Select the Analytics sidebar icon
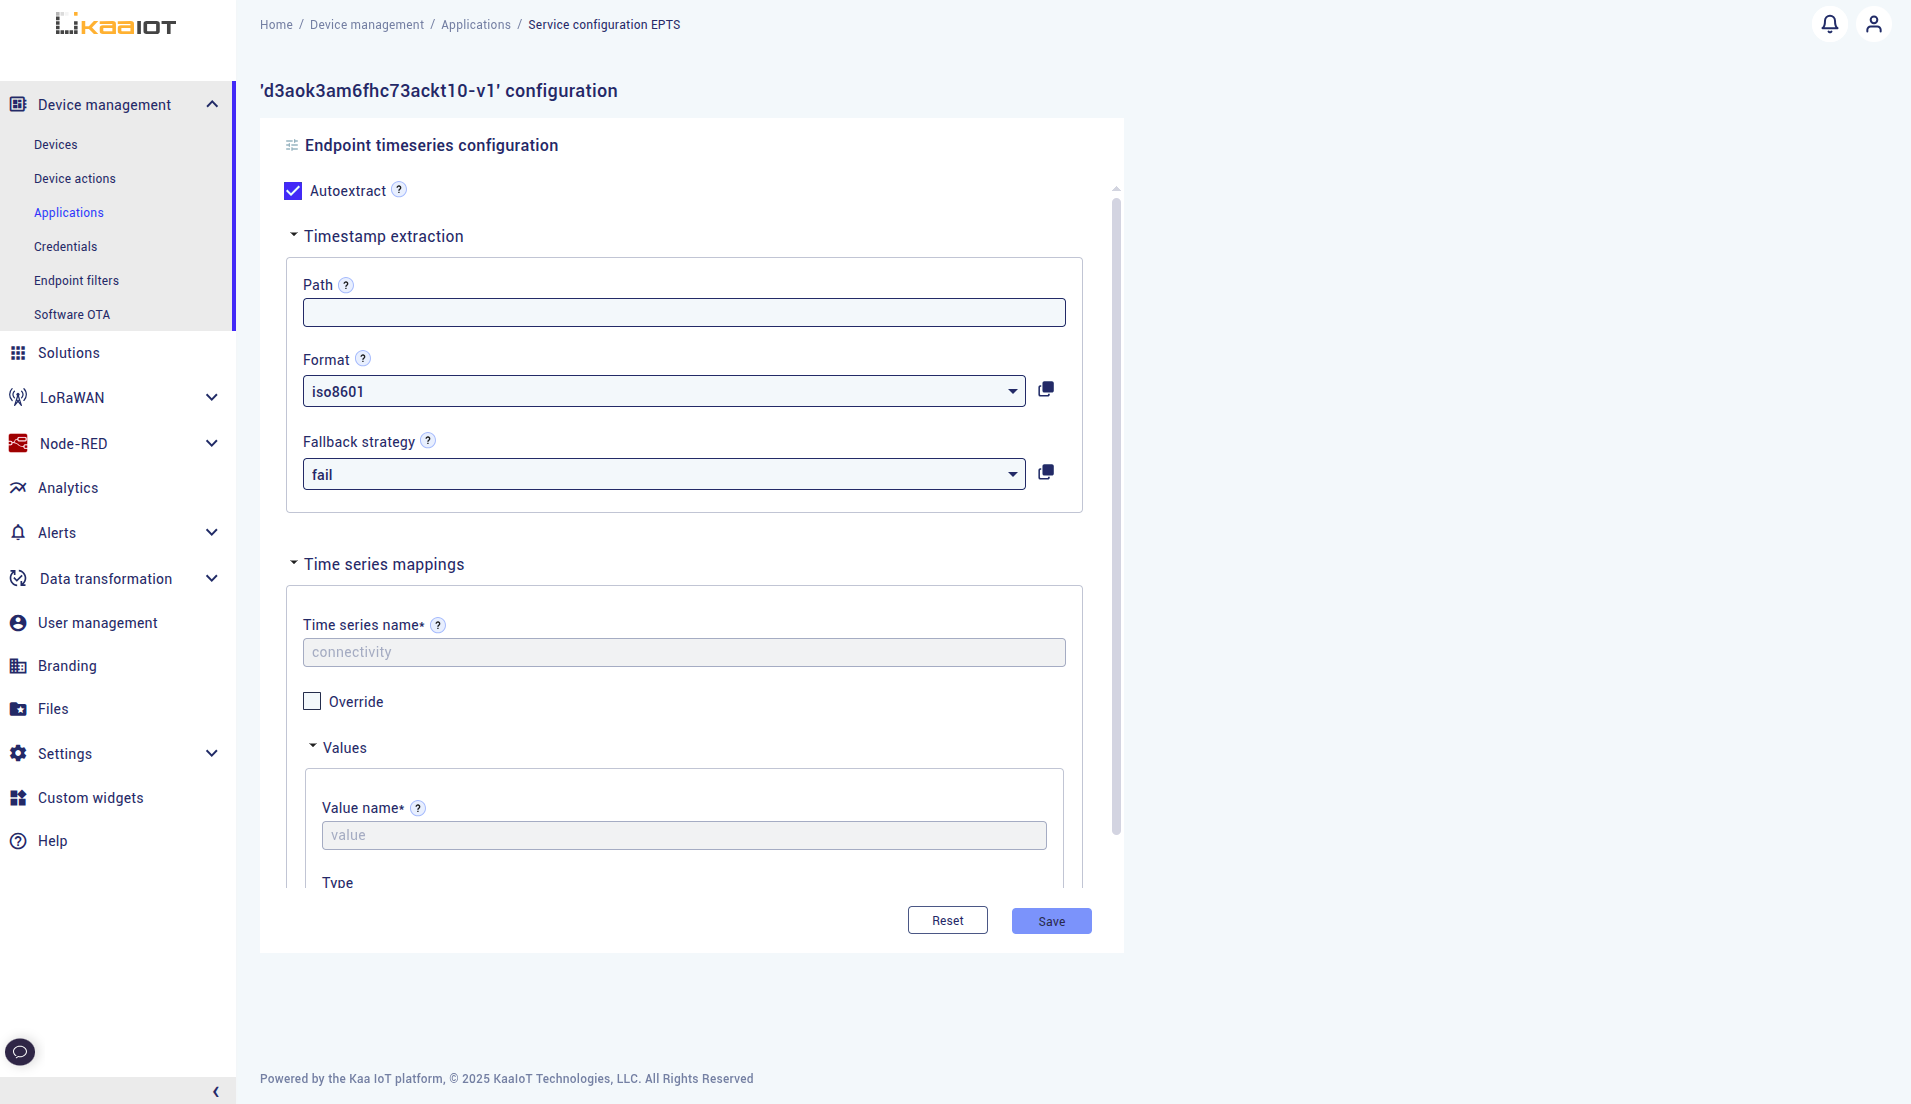The height and width of the screenshot is (1104, 1911). [18, 487]
